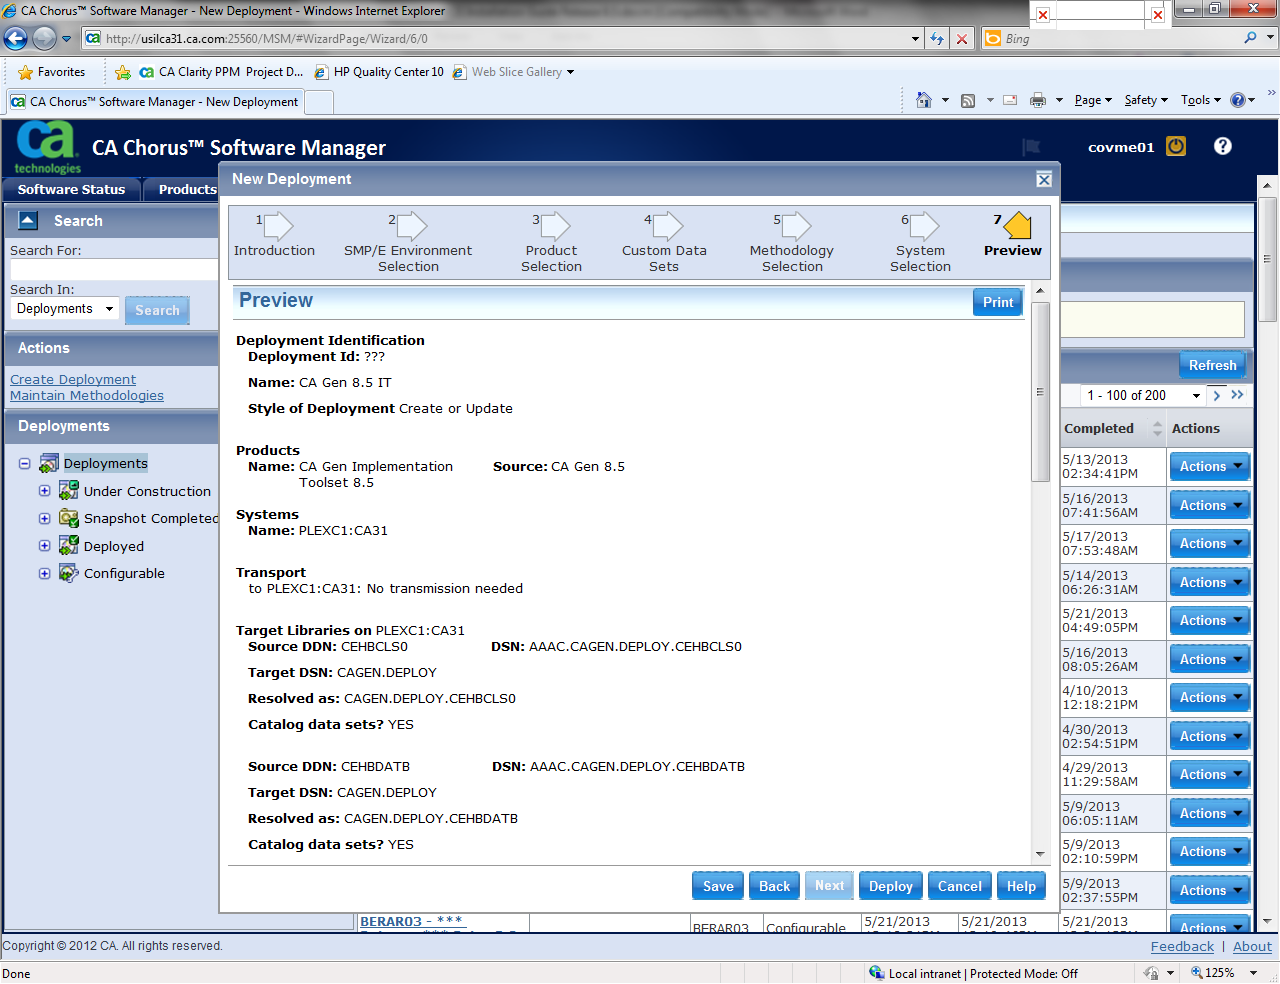This screenshot has width=1280, height=984.
Task: Click the Deployments folder icon in tree
Action: click(49, 463)
